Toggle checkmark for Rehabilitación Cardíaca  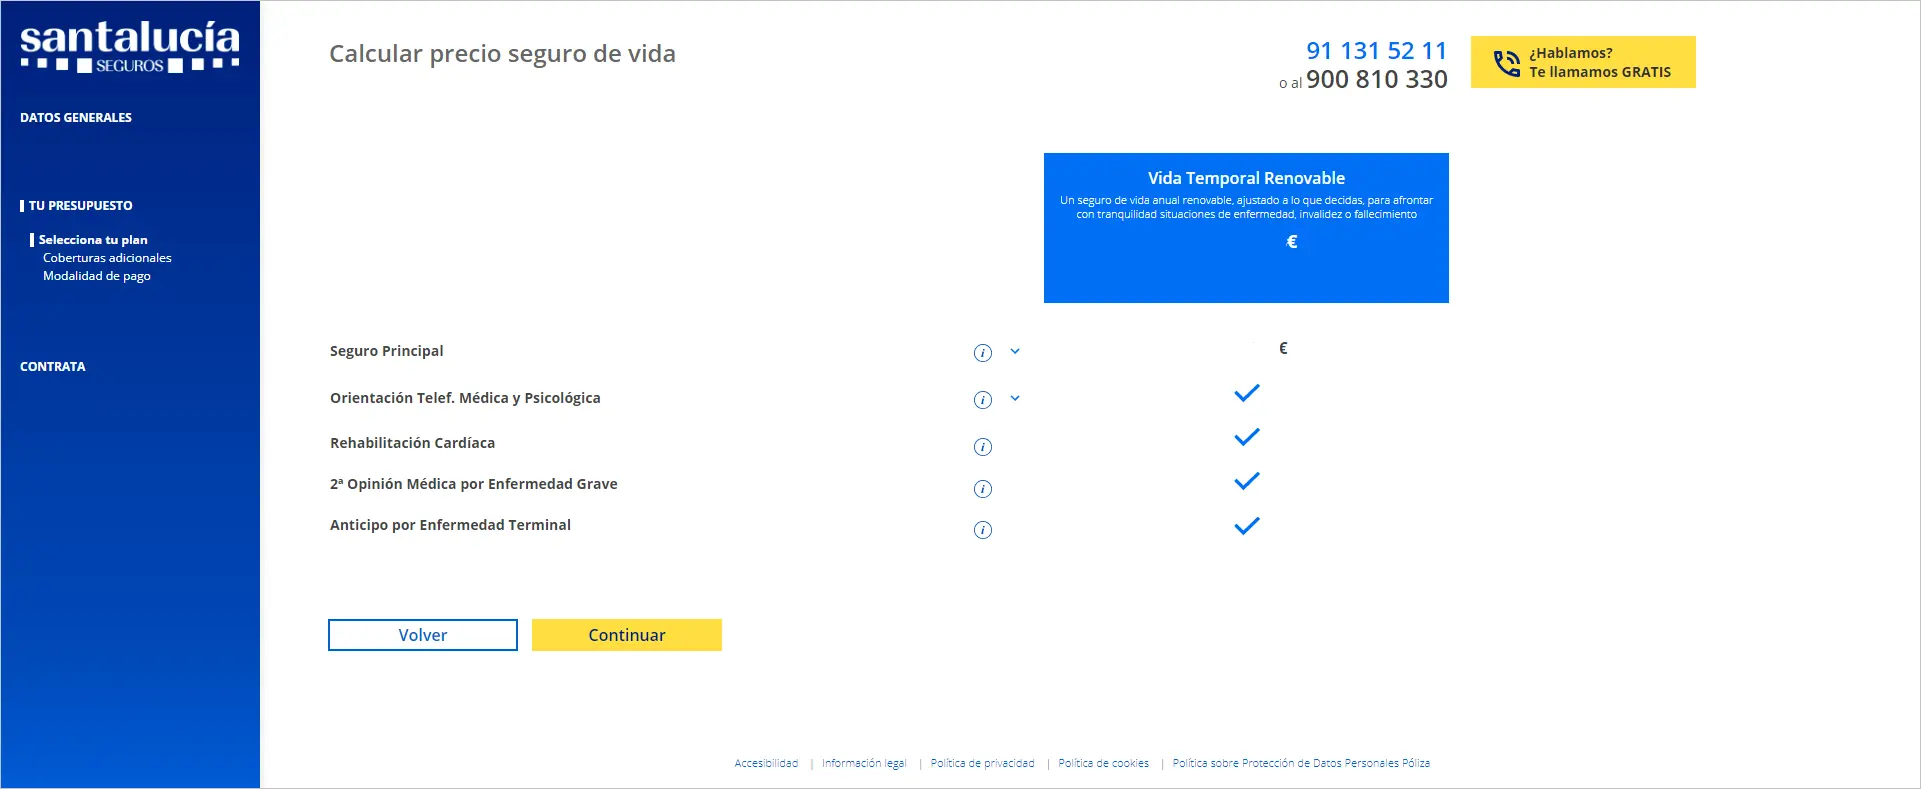pos(1246,438)
